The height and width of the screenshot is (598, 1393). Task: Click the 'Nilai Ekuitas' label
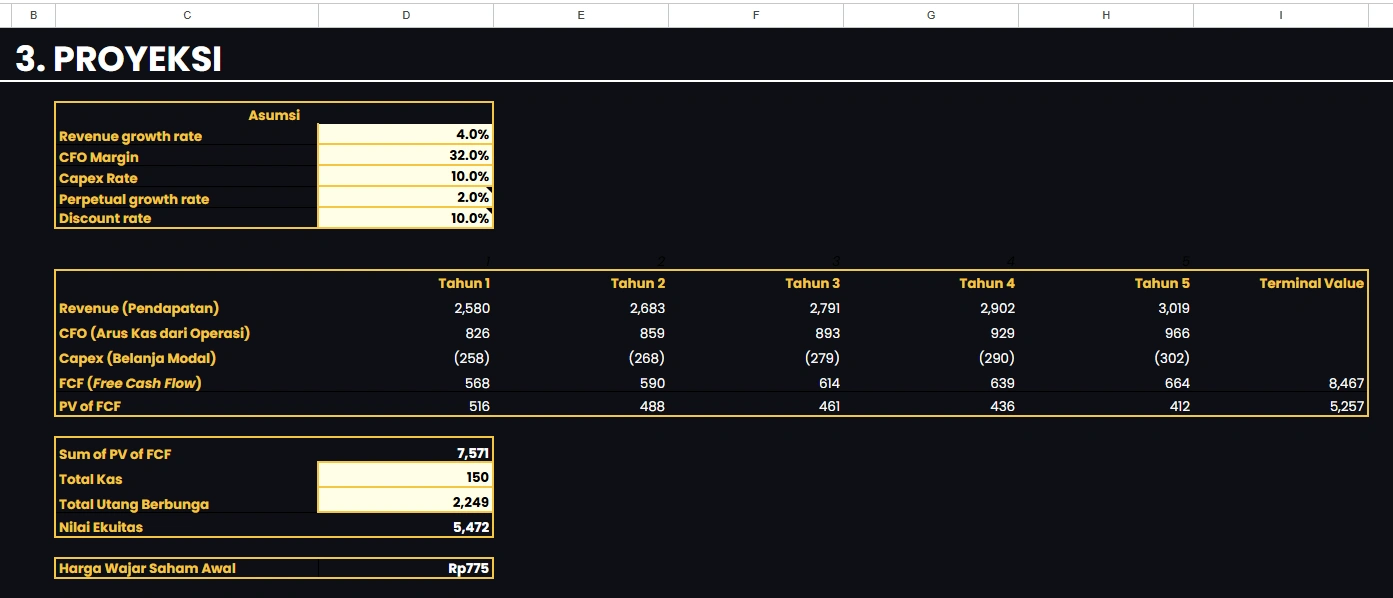point(101,527)
